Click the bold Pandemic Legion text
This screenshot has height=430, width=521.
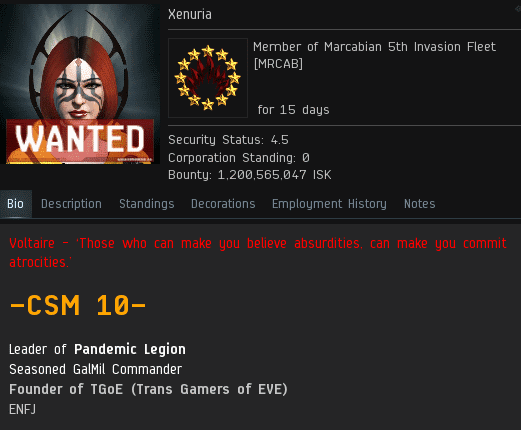[x=130, y=349]
